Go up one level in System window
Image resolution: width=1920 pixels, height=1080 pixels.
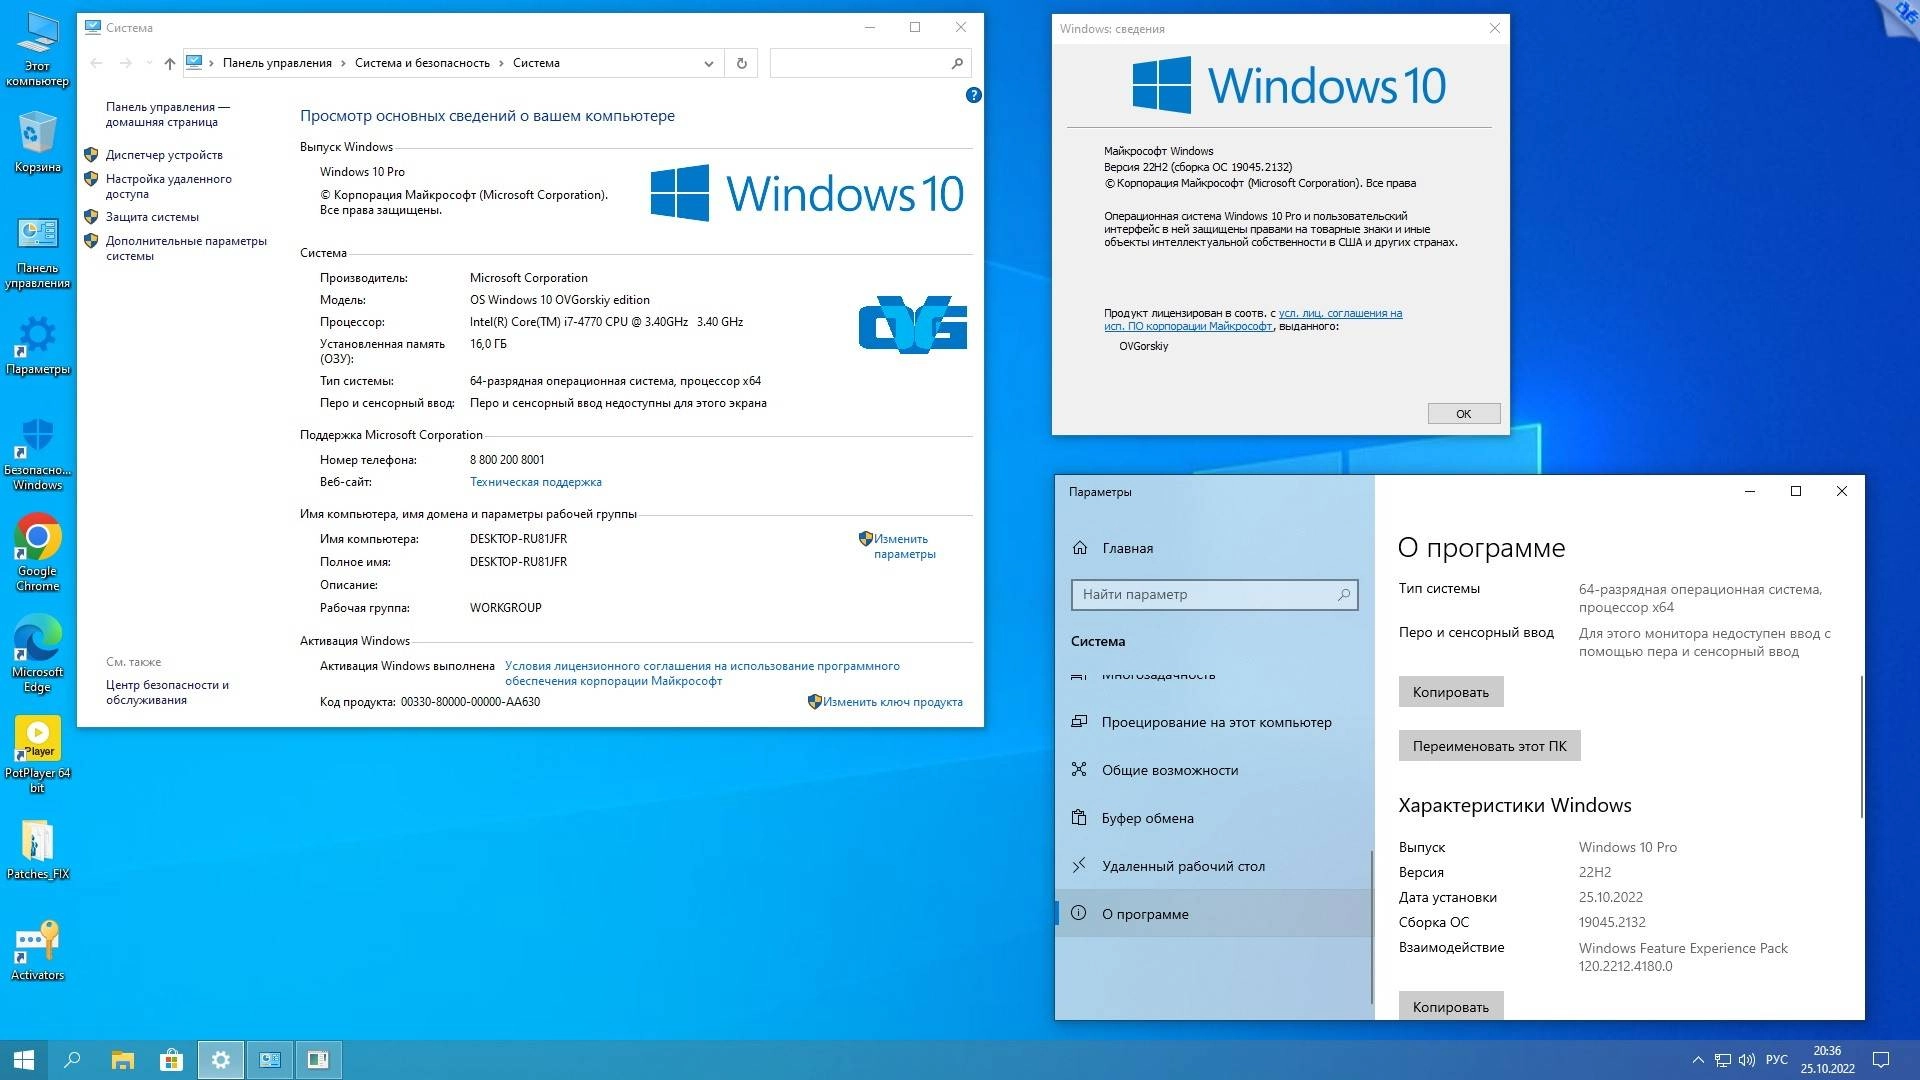[x=170, y=63]
